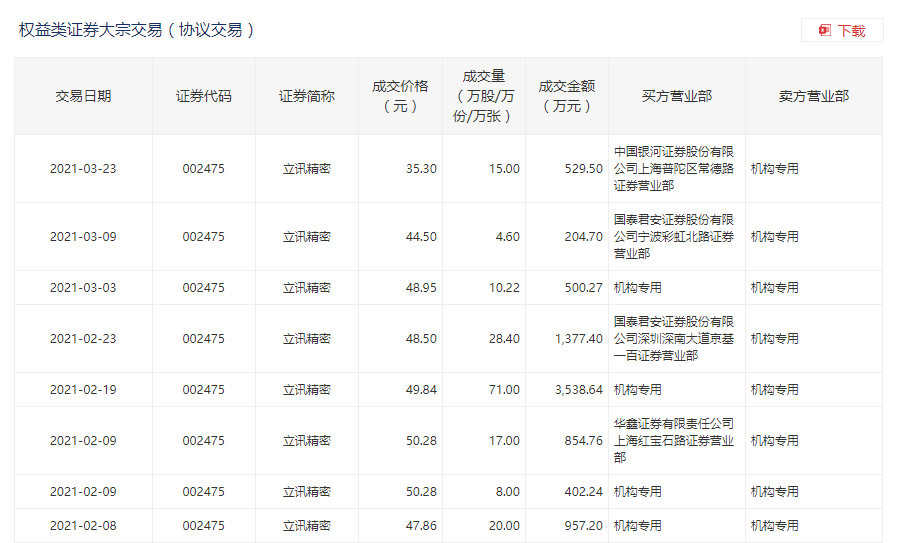Click the 证券简称 column header

pos(307,96)
